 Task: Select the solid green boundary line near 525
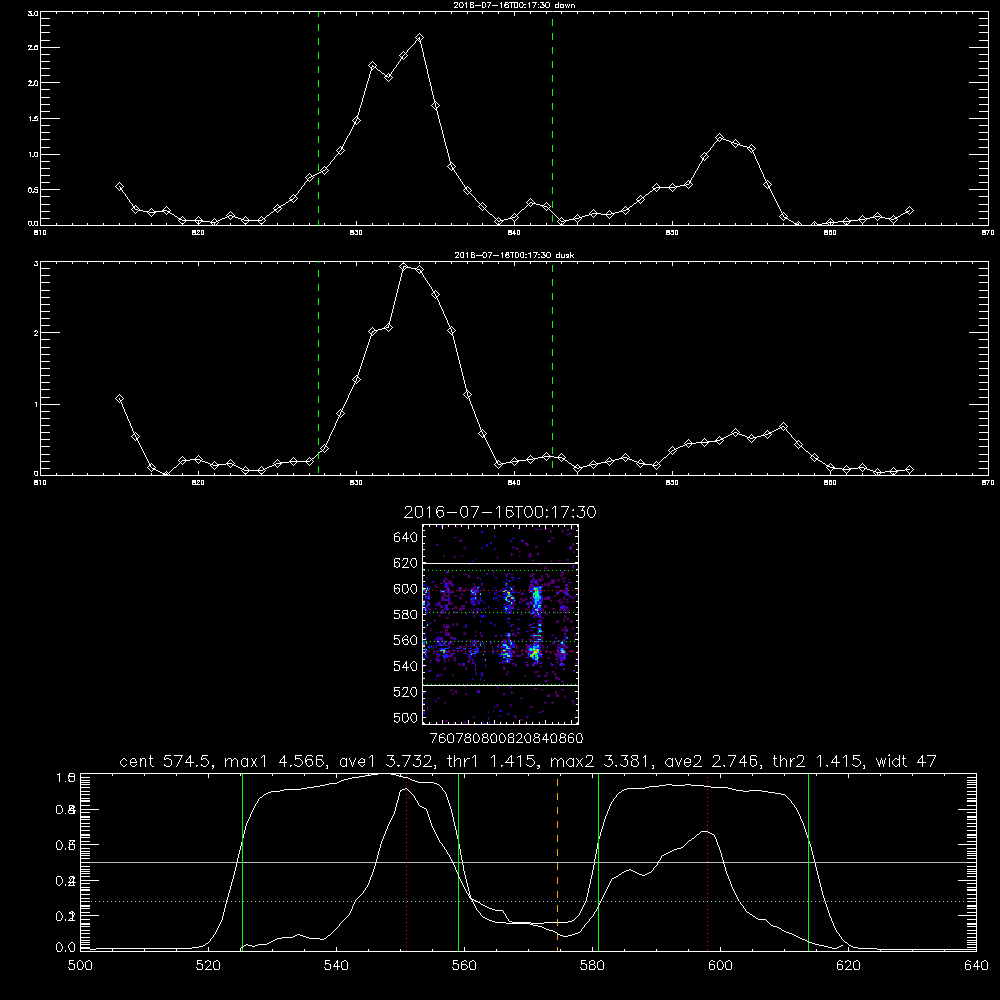[242, 862]
